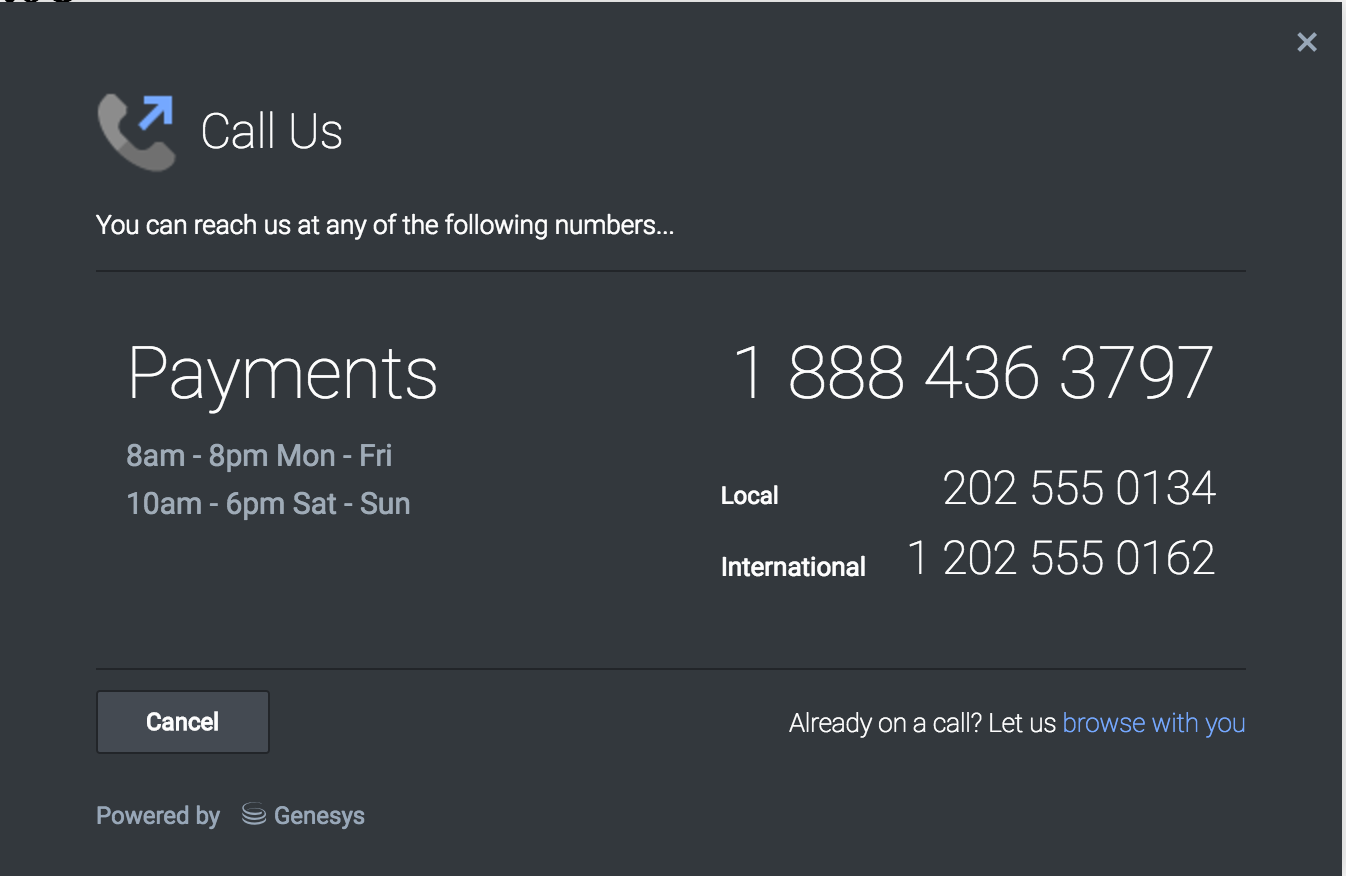Open the browse with you link
The height and width of the screenshot is (876, 1346).
(1153, 723)
